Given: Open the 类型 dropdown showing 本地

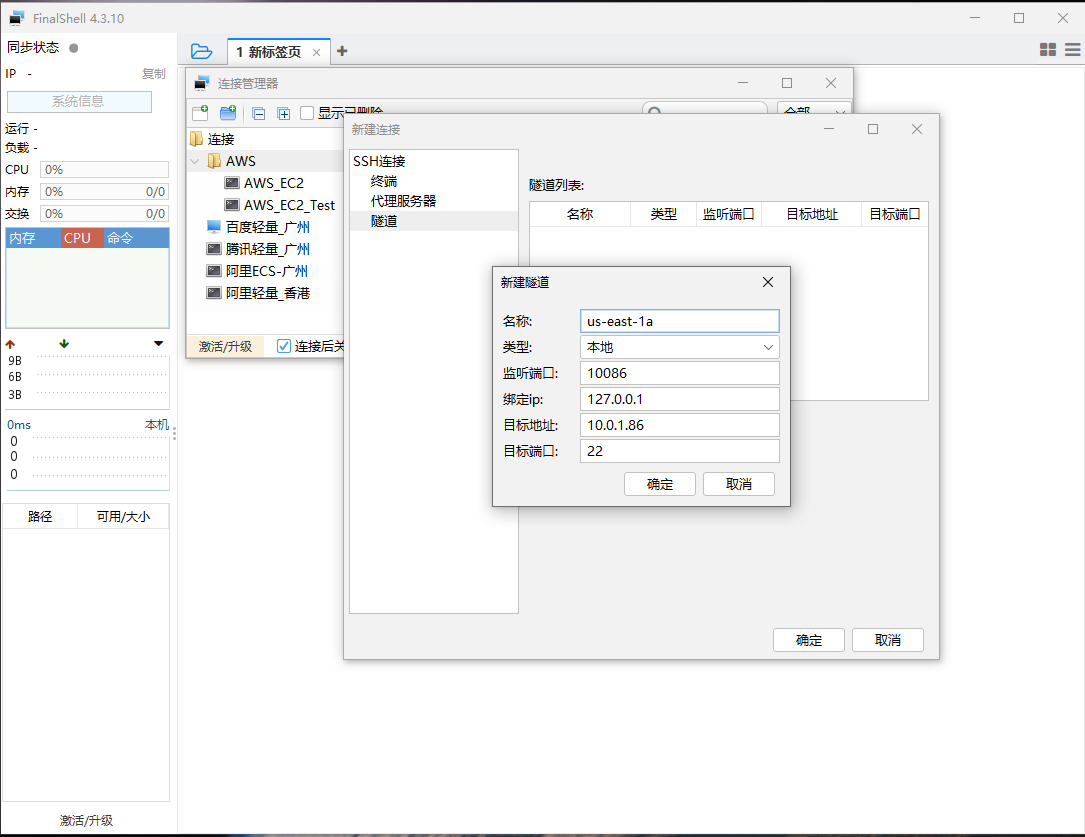Looking at the screenshot, I should [680, 347].
